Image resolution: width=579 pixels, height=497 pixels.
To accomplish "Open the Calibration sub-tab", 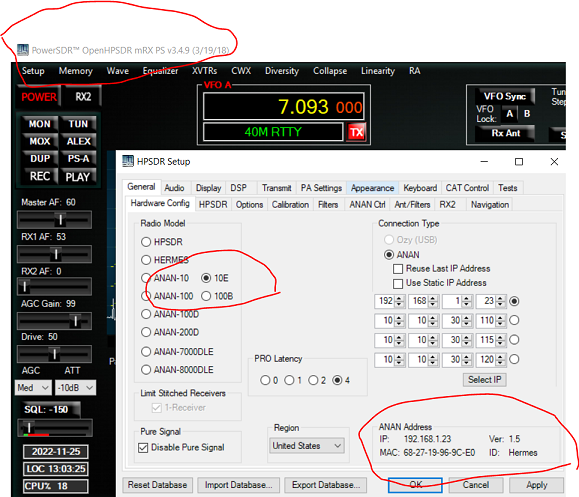I will click(x=290, y=205).
